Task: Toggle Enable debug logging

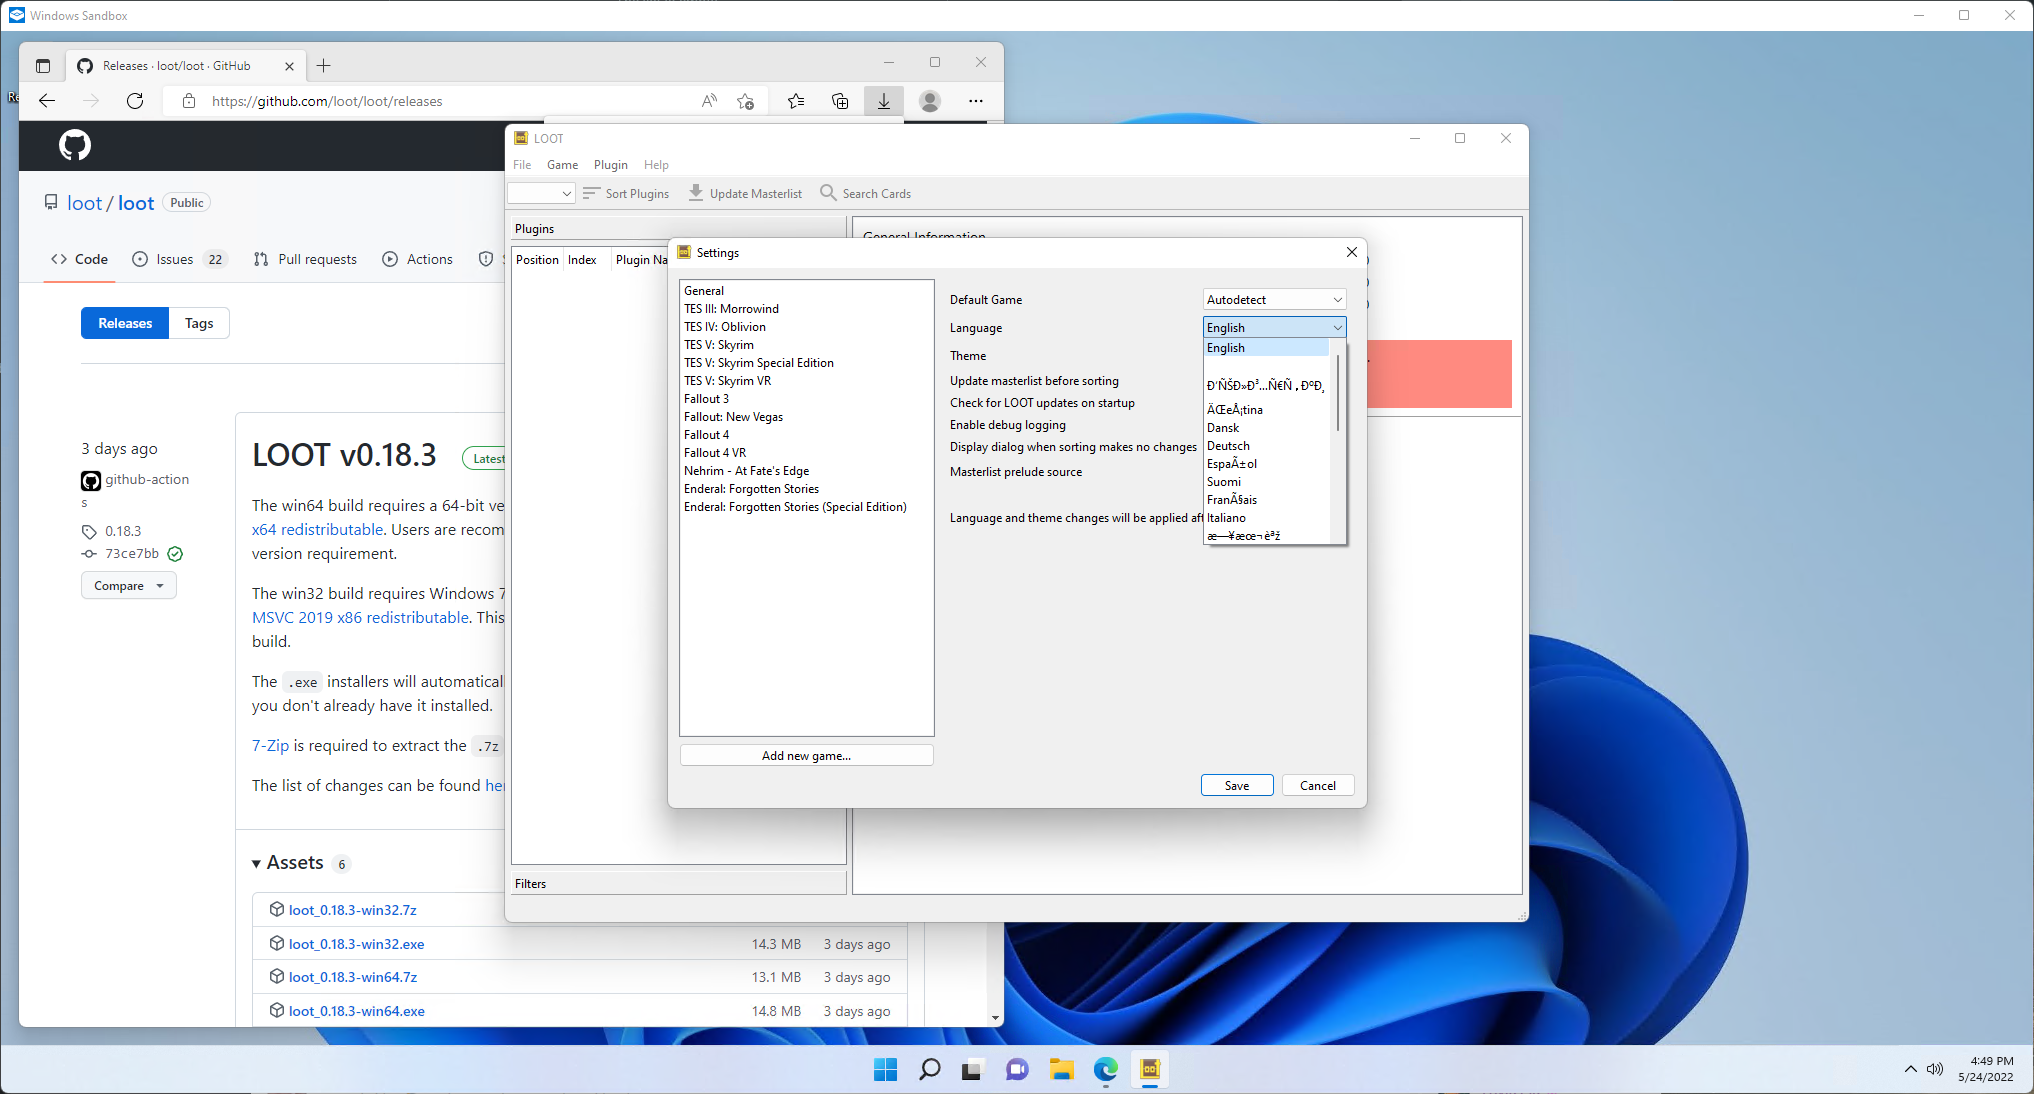Action: click(1007, 425)
